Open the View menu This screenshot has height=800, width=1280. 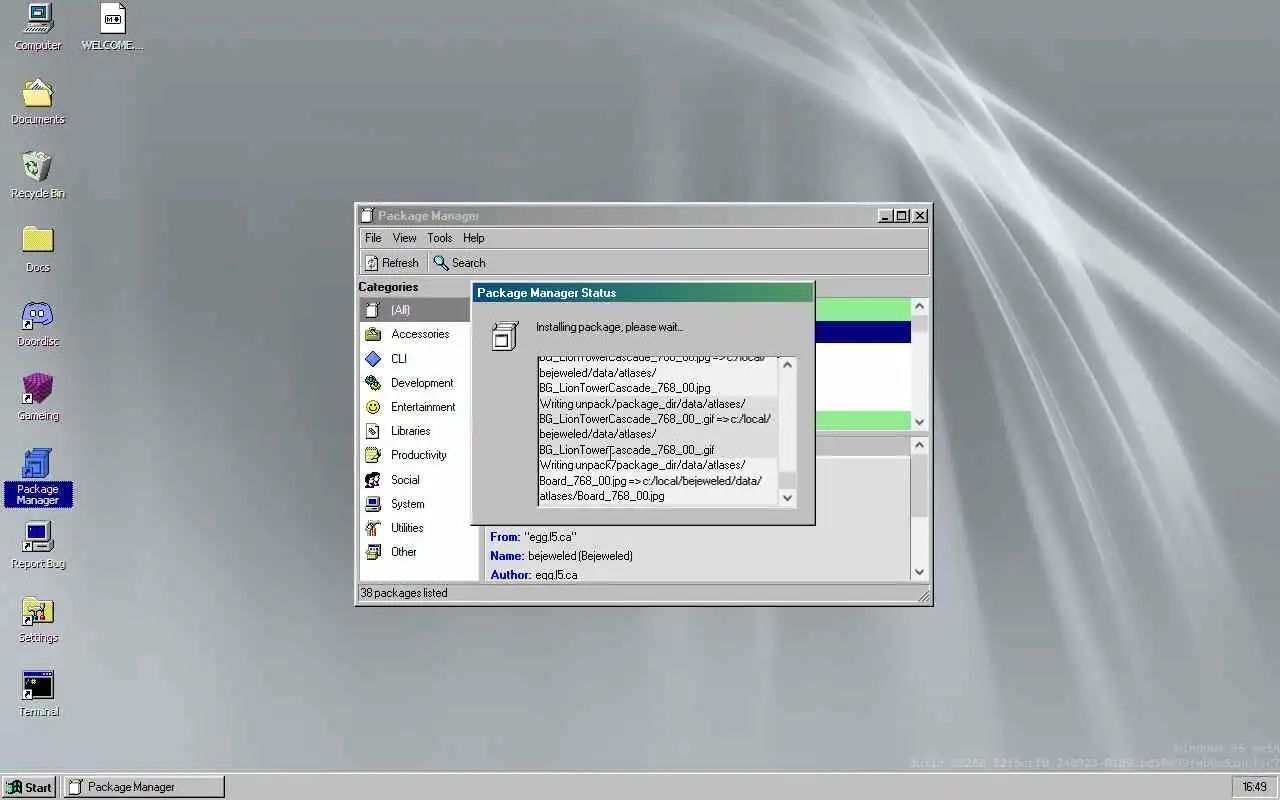click(x=405, y=238)
